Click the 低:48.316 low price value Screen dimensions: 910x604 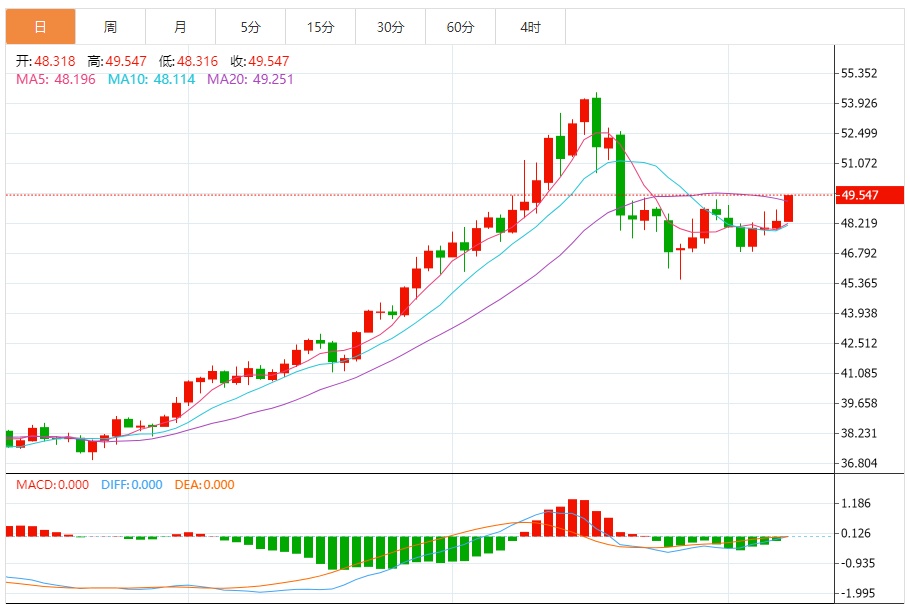click(x=189, y=61)
